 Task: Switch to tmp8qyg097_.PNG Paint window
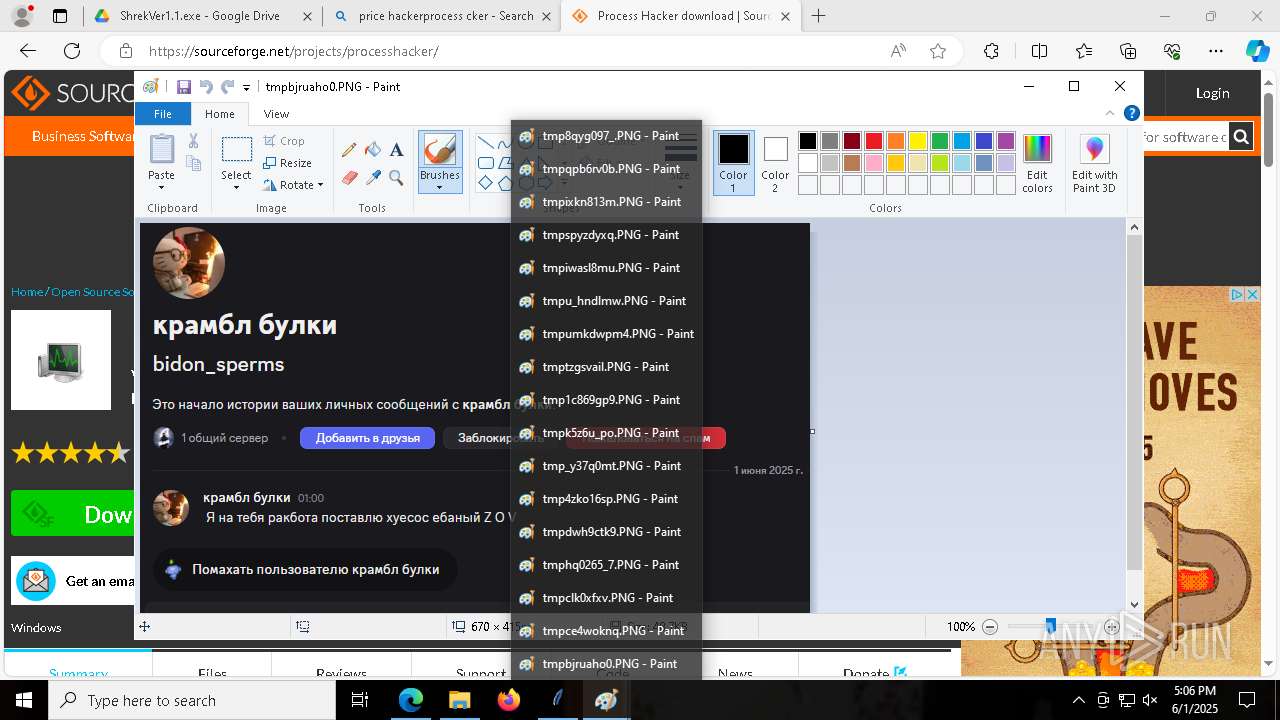606,136
